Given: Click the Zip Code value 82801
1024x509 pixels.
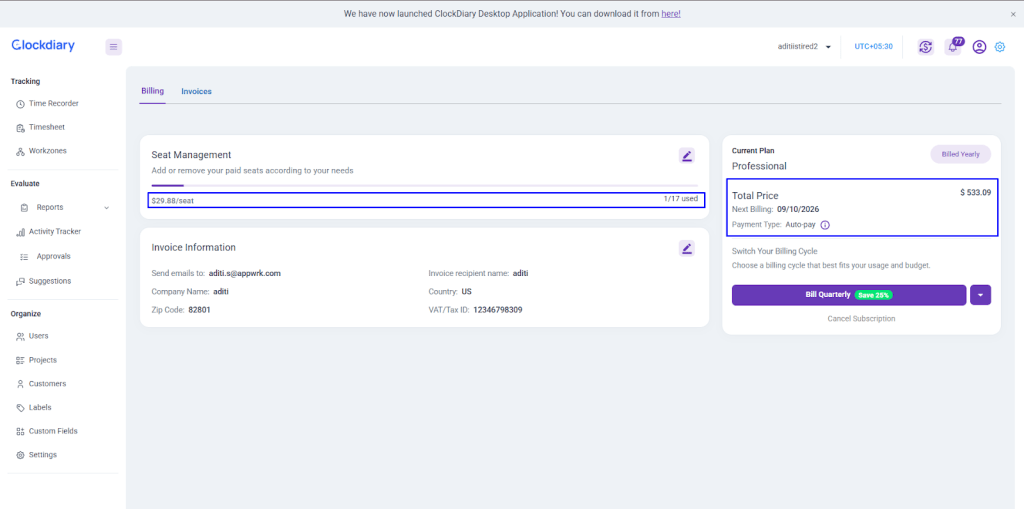Looking at the screenshot, I should (199, 310).
